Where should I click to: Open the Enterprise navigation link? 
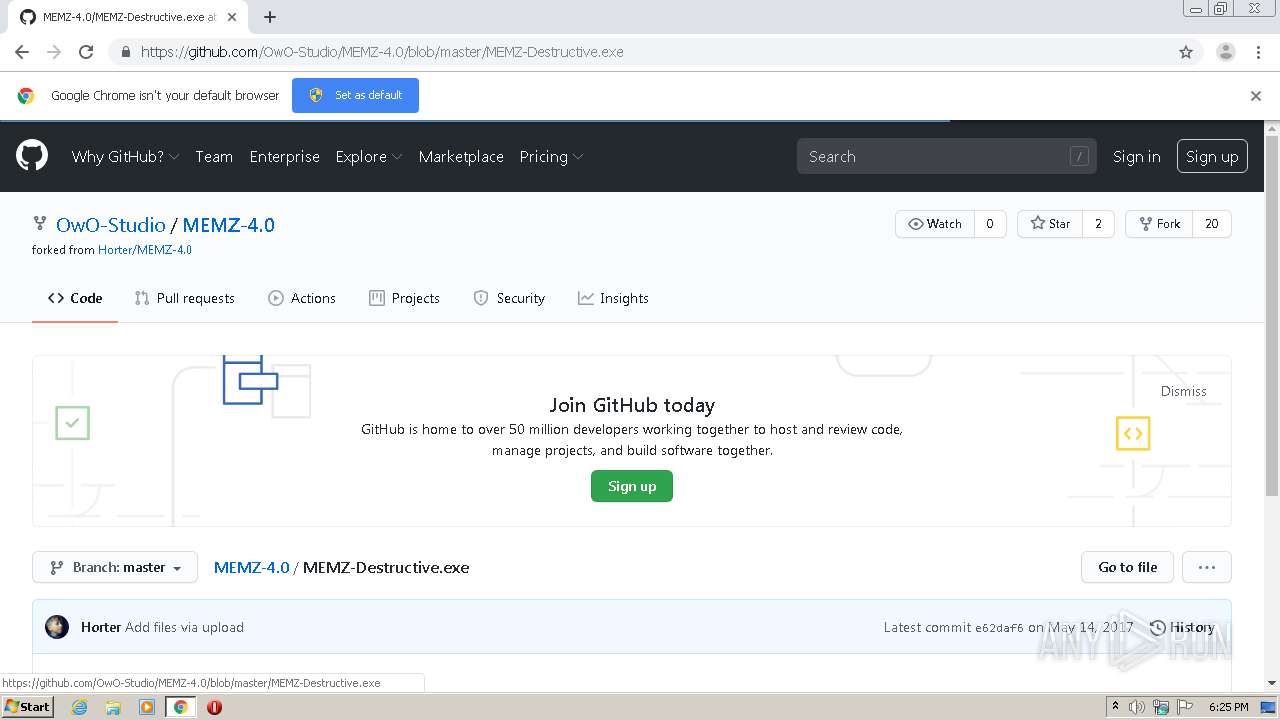[285, 156]
